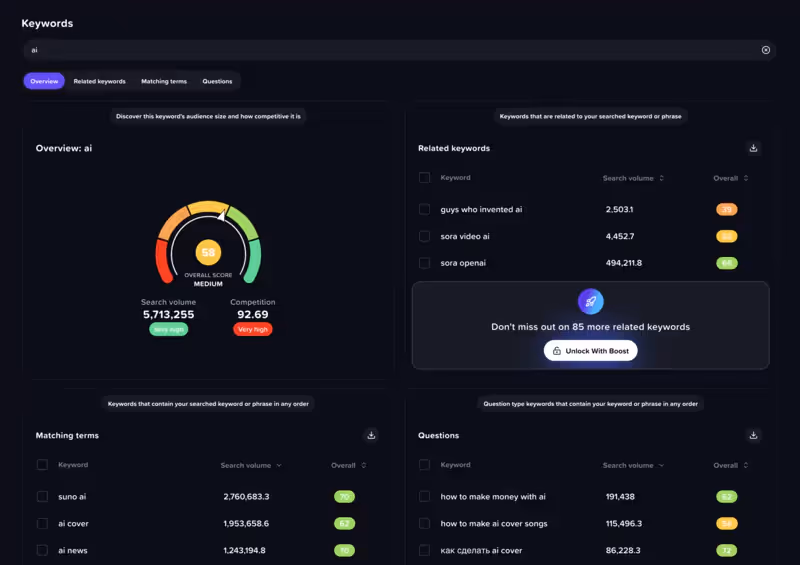Open the Matching terms tab
The height and width of the screenshot is (565, 800).
(164, 81)
